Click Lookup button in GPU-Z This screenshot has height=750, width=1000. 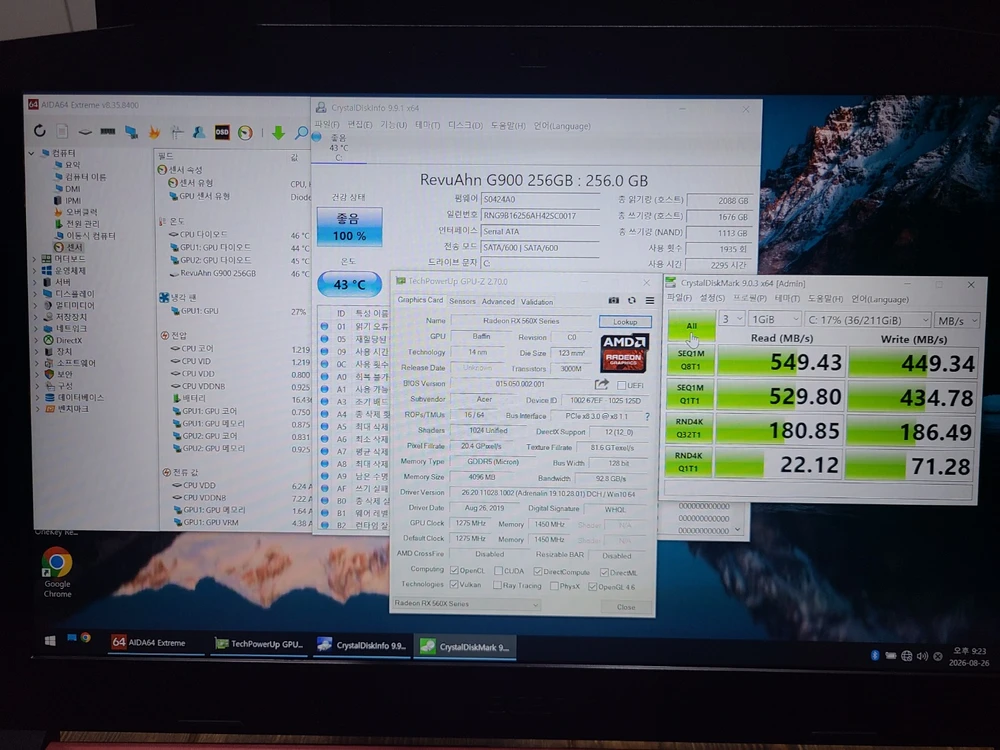click(x=625, y=321)
